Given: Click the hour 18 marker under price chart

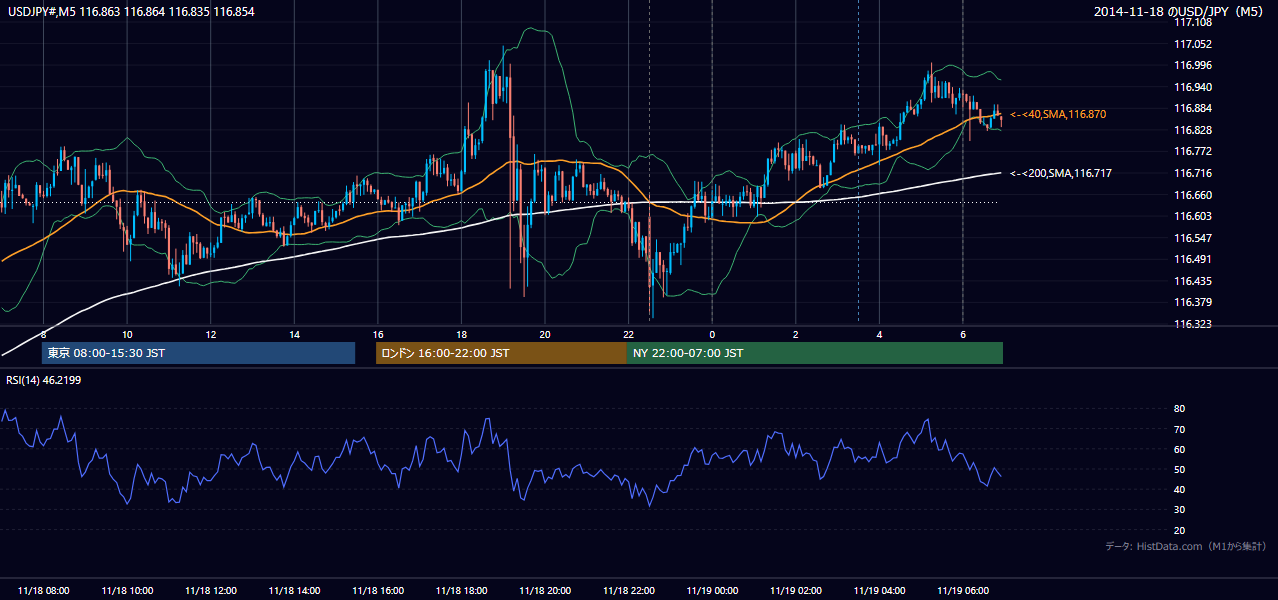Looking at the screenshot, I should click(461, 334).
